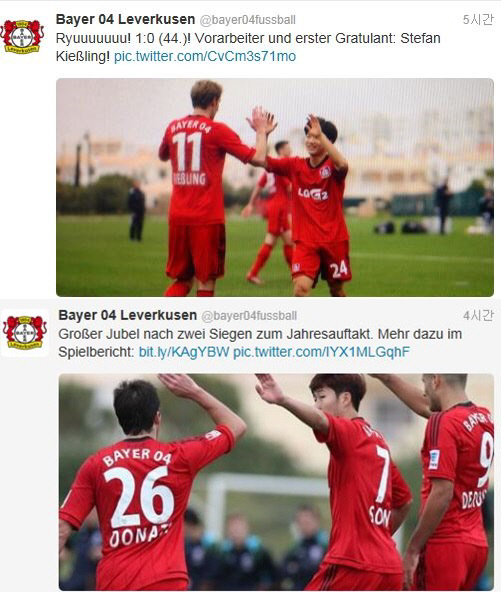This screenshot has width=501, height=592.
Task: Click the number 26 Donati jersey in photo
Action: pyautogui.click(x=145, y=508)
